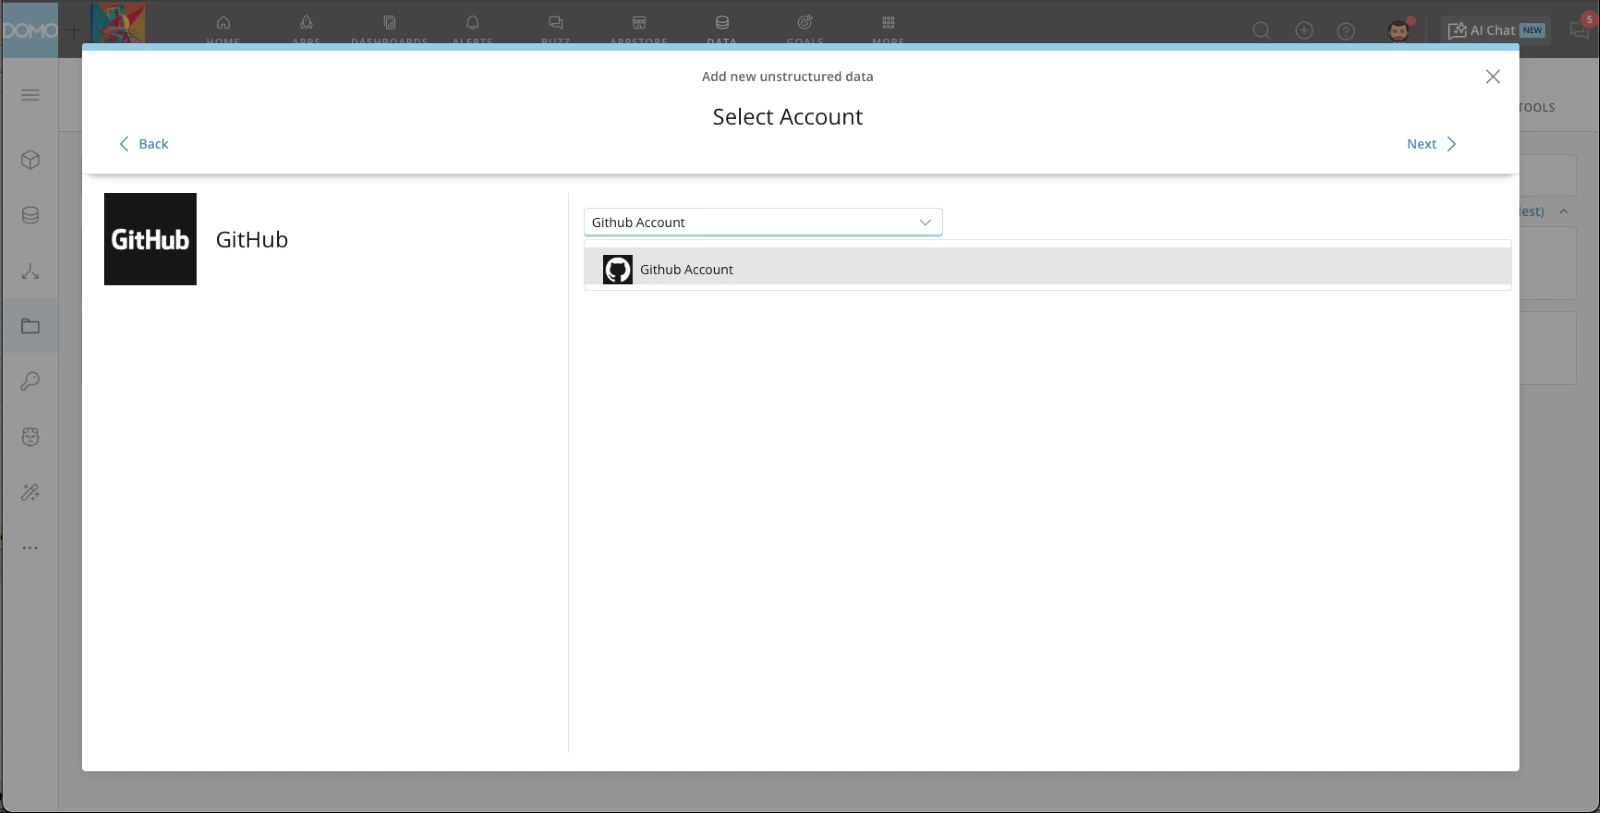Open the More grid nav item

pos(888,29)
